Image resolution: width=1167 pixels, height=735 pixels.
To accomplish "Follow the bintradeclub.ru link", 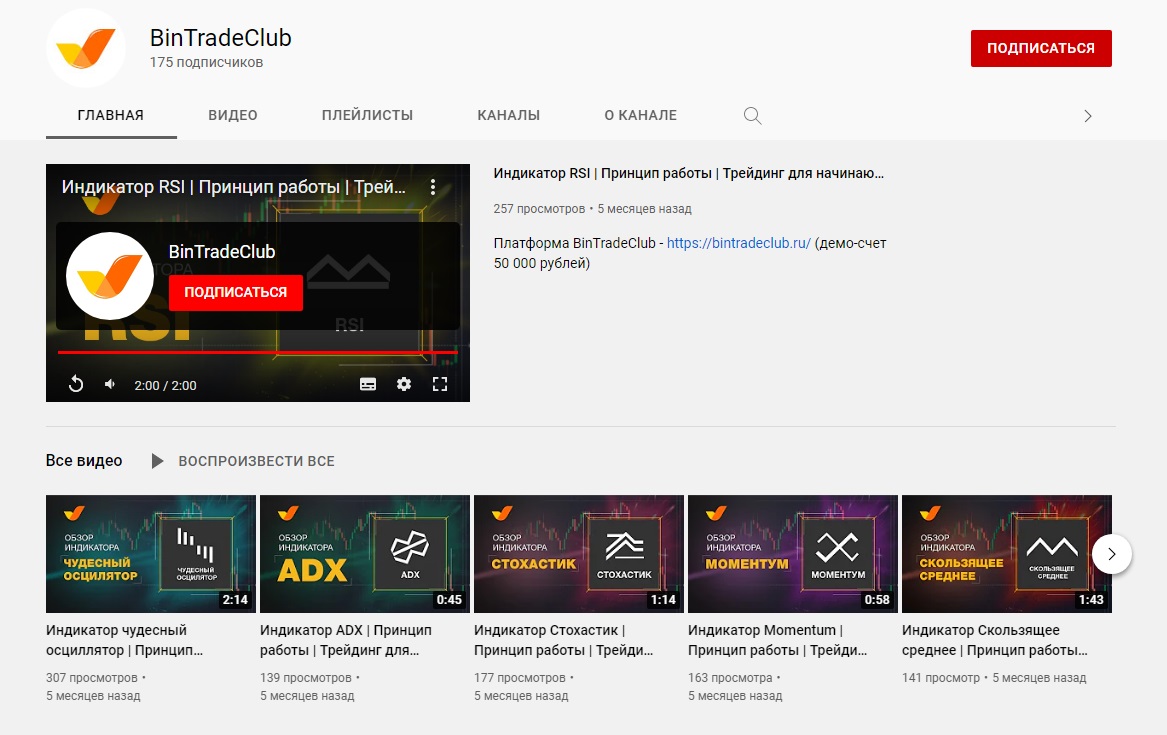I will 741,243.
